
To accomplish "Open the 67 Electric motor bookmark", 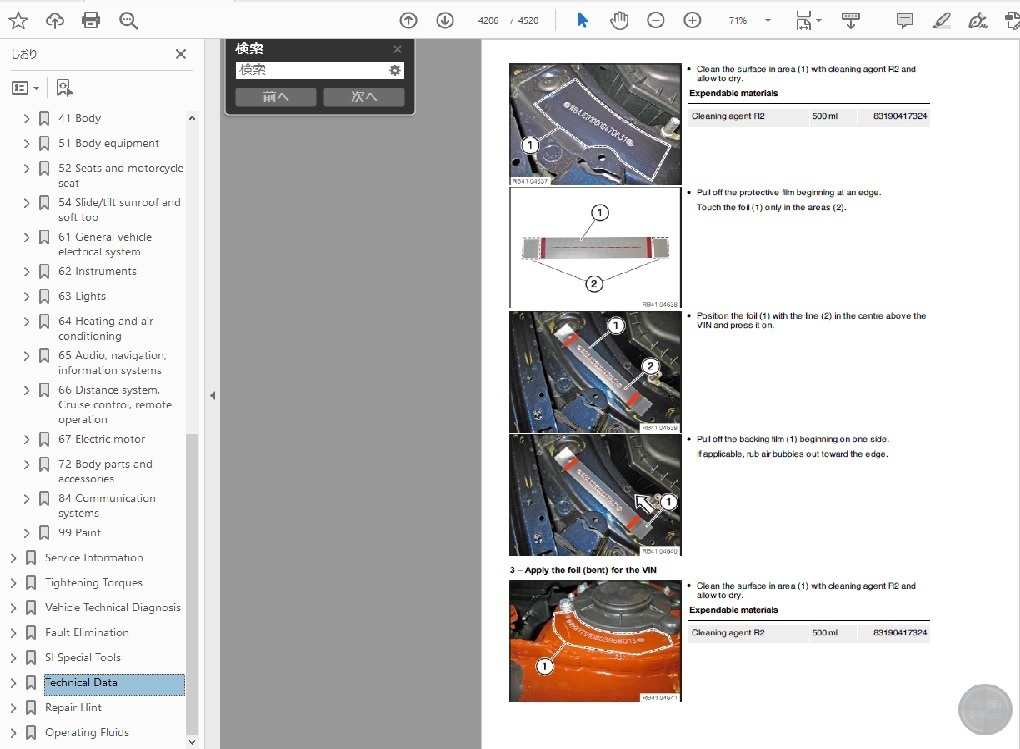I will pos(101,439).
